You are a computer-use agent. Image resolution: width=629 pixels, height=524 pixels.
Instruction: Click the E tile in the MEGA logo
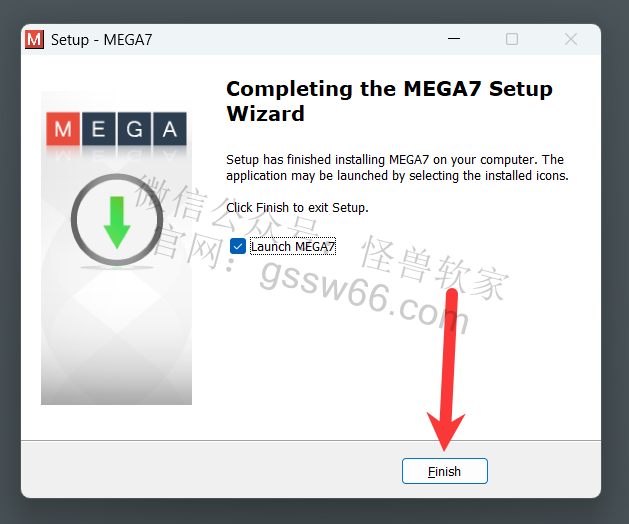pyautogui.click(x=99, y=129)
